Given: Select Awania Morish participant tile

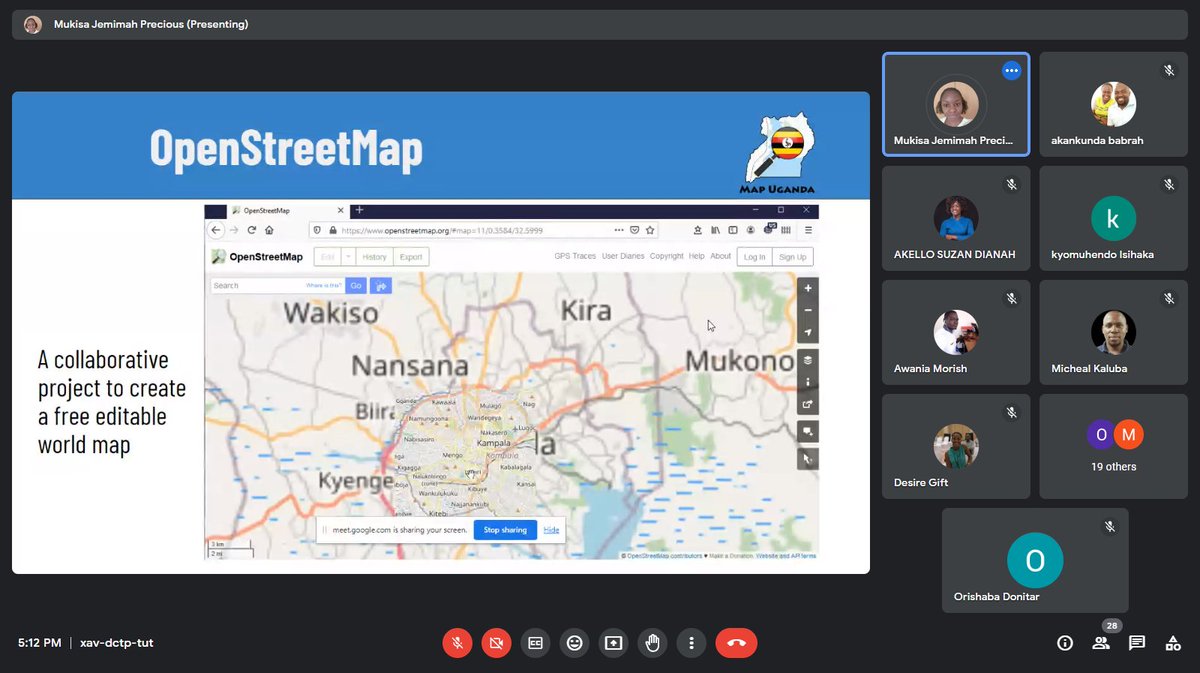Looking at the screenshot, I should pos(956,332).
